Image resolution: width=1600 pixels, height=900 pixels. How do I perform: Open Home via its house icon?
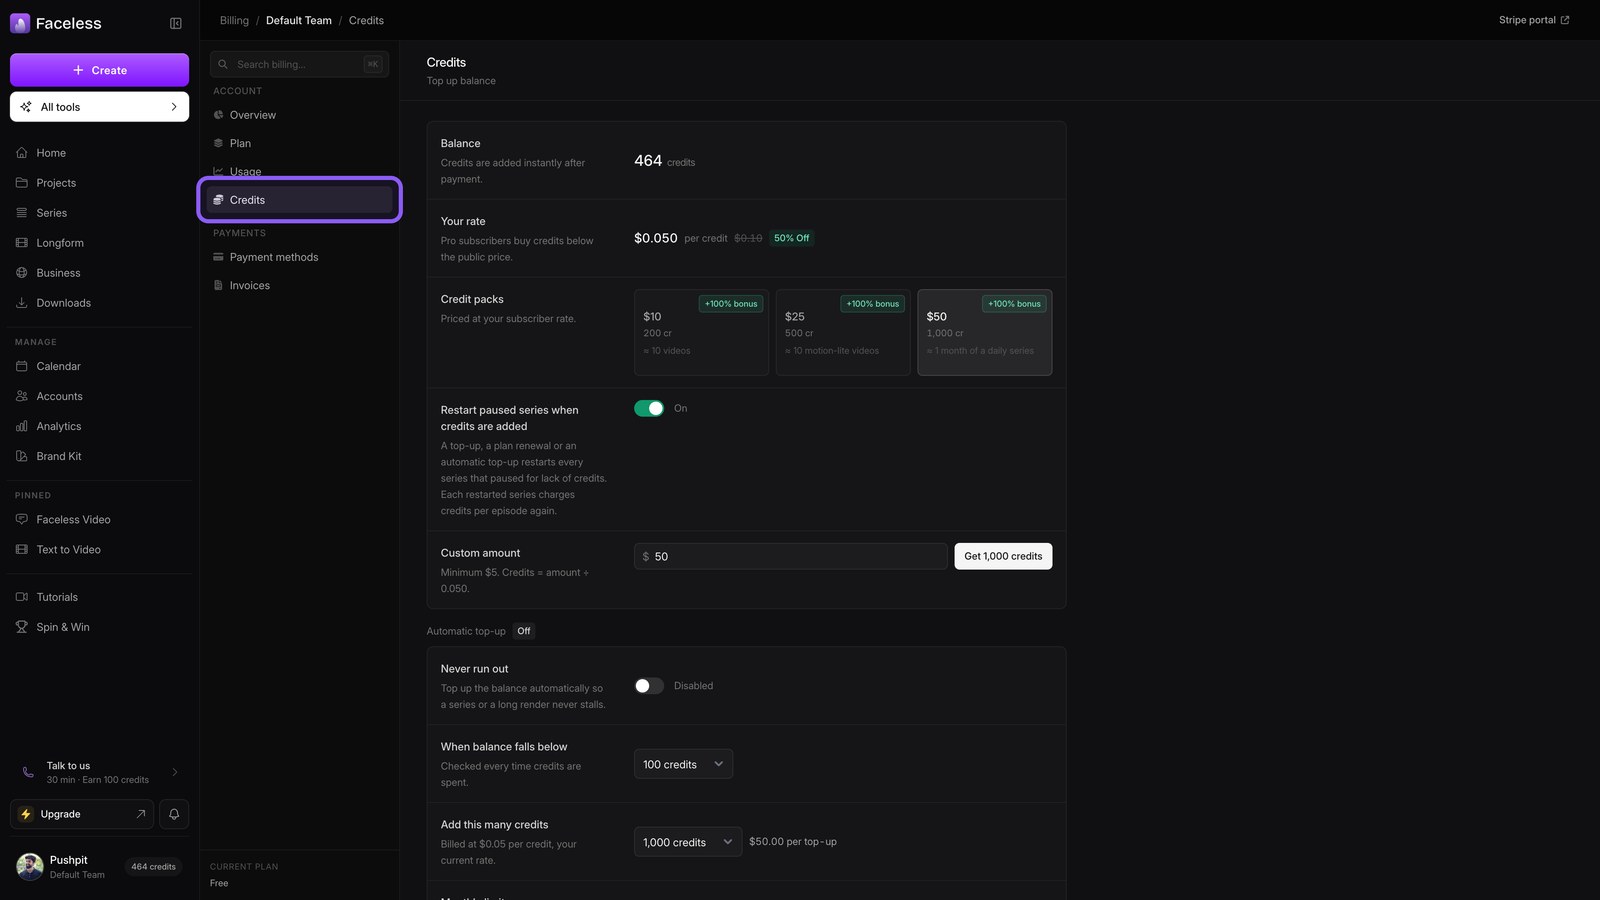22,153
